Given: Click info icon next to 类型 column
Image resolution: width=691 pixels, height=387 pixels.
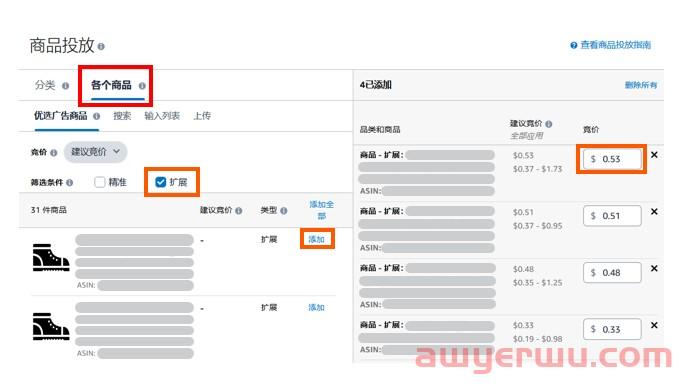Looking at the screenshot, I should click(x=283, y=211).
